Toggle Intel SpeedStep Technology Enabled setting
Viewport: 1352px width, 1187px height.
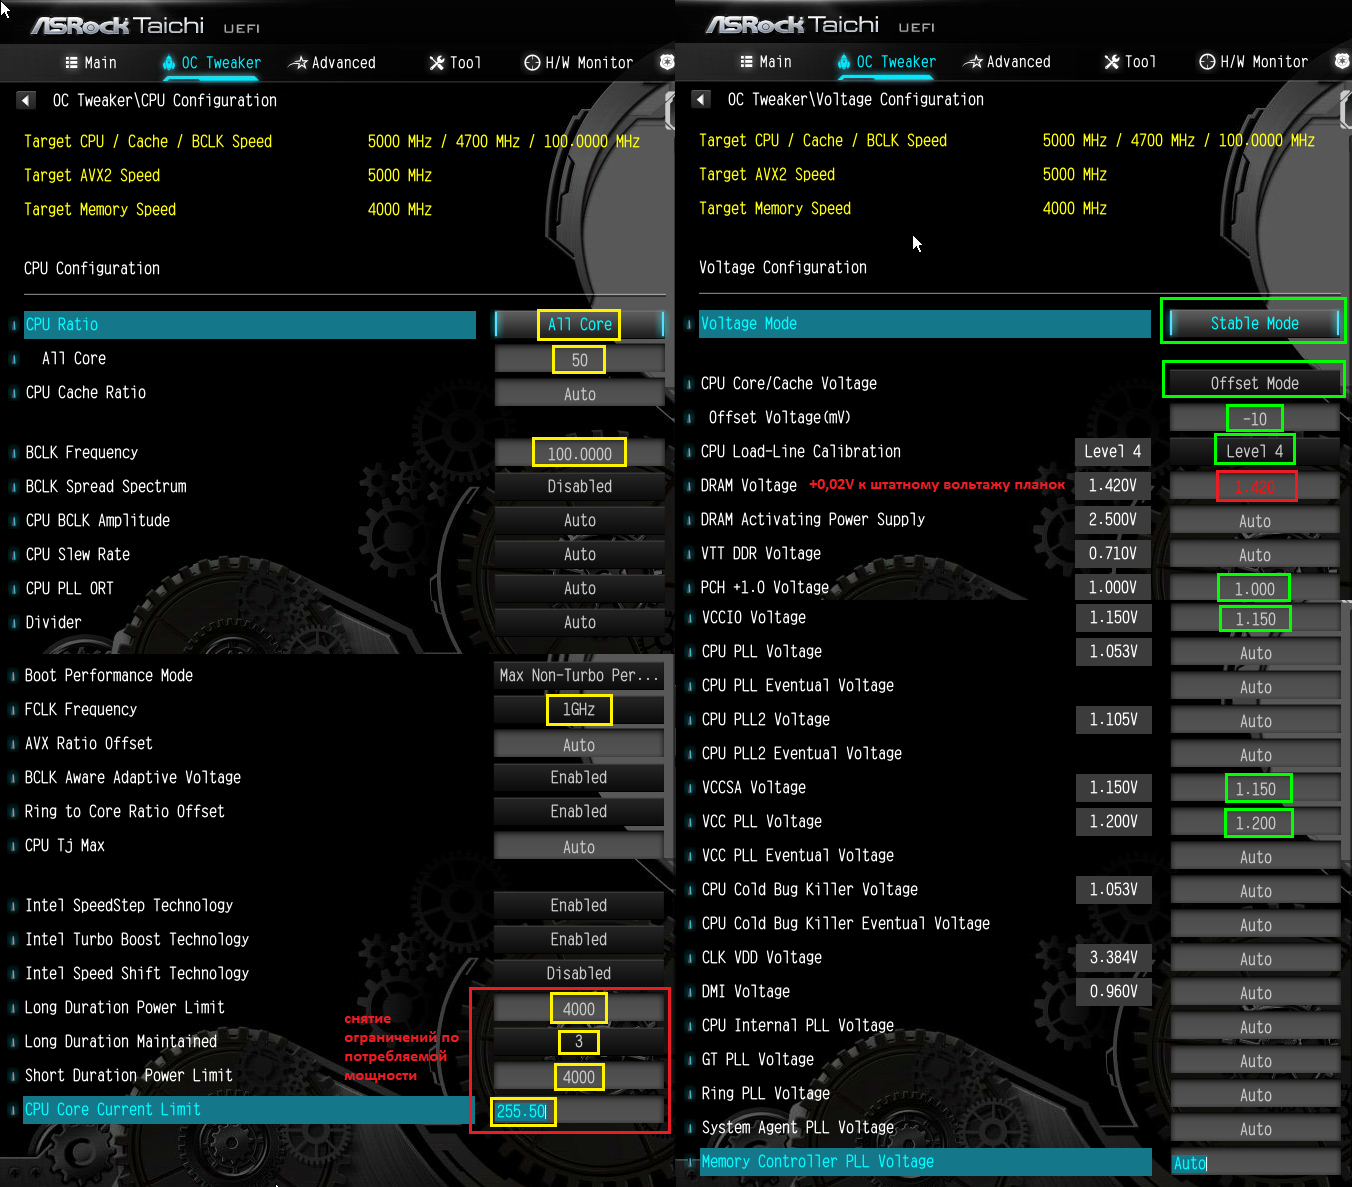tap(579, 905)
